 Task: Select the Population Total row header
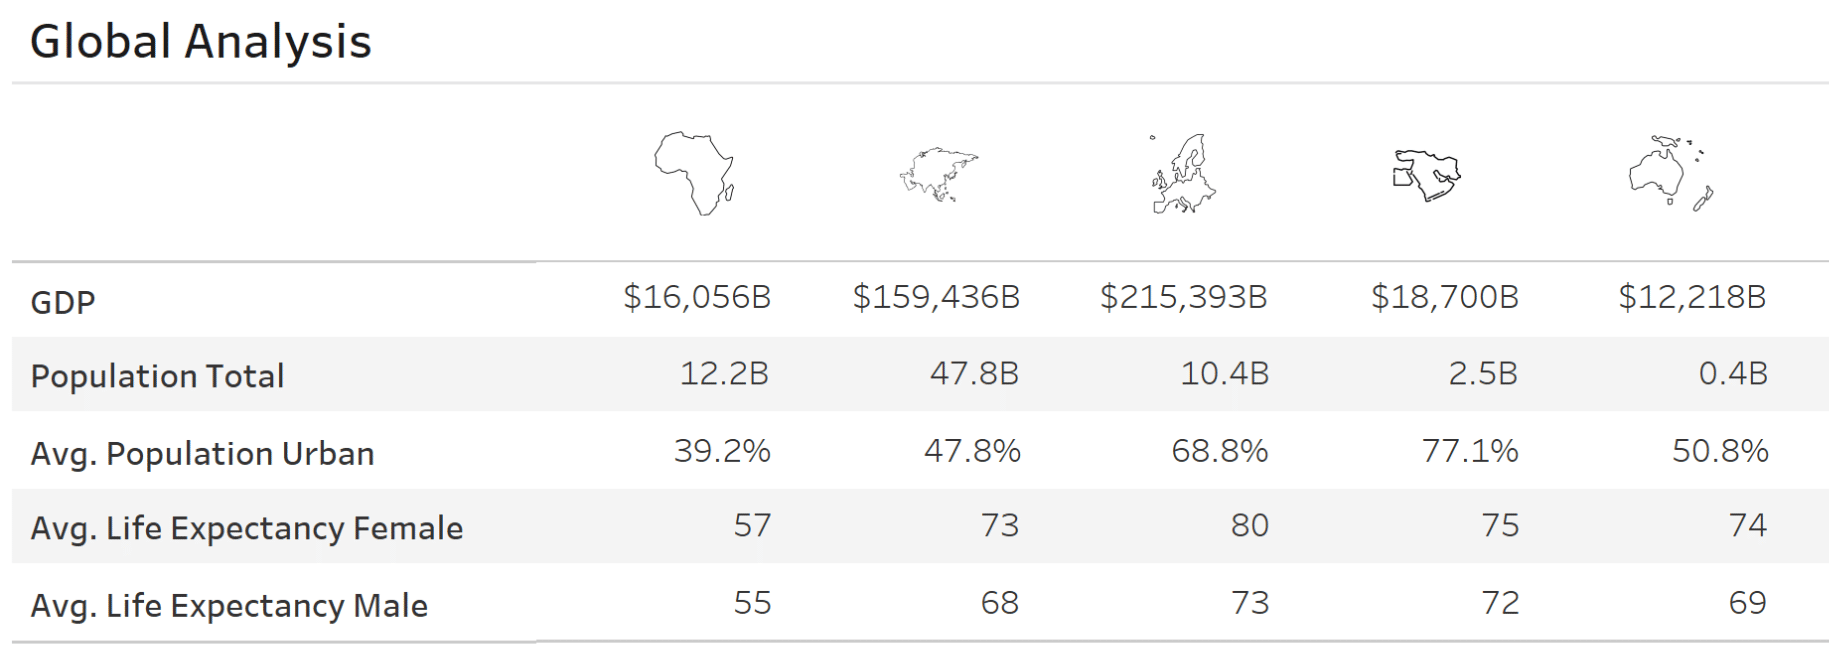pyautogui.click(x=158, y=376)
